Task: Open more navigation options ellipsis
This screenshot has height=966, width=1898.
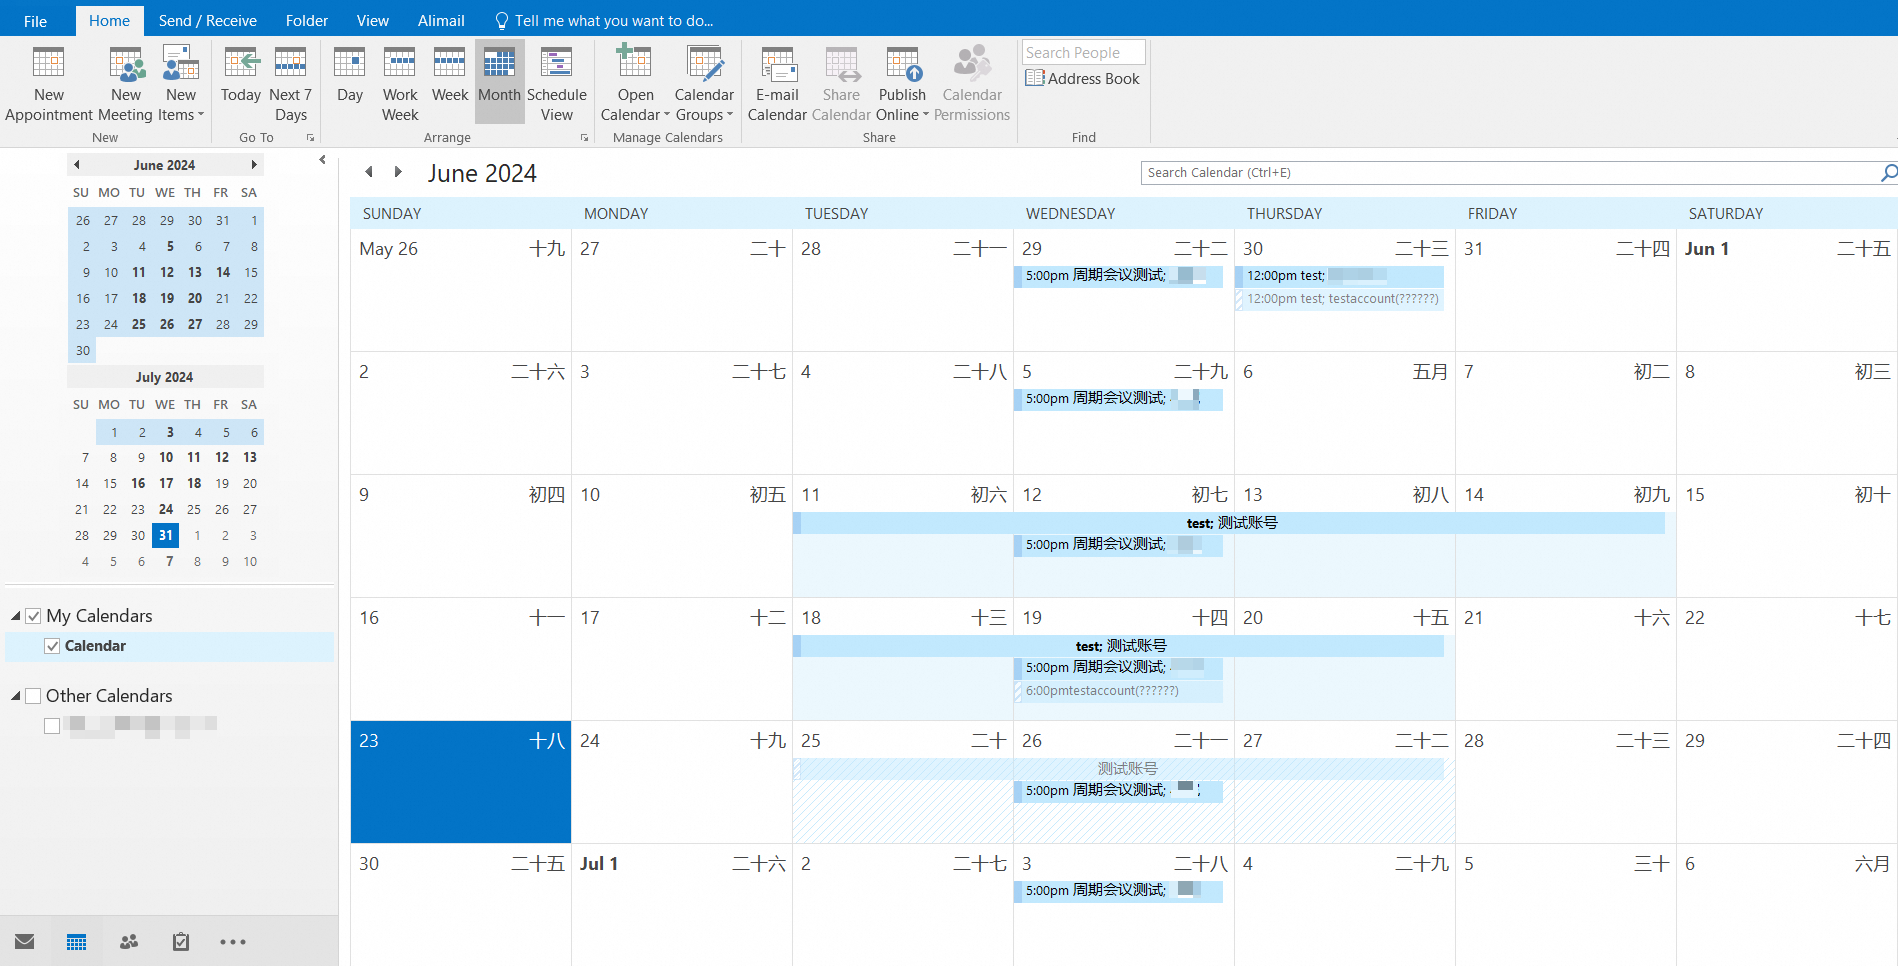Action: [233, 942]
